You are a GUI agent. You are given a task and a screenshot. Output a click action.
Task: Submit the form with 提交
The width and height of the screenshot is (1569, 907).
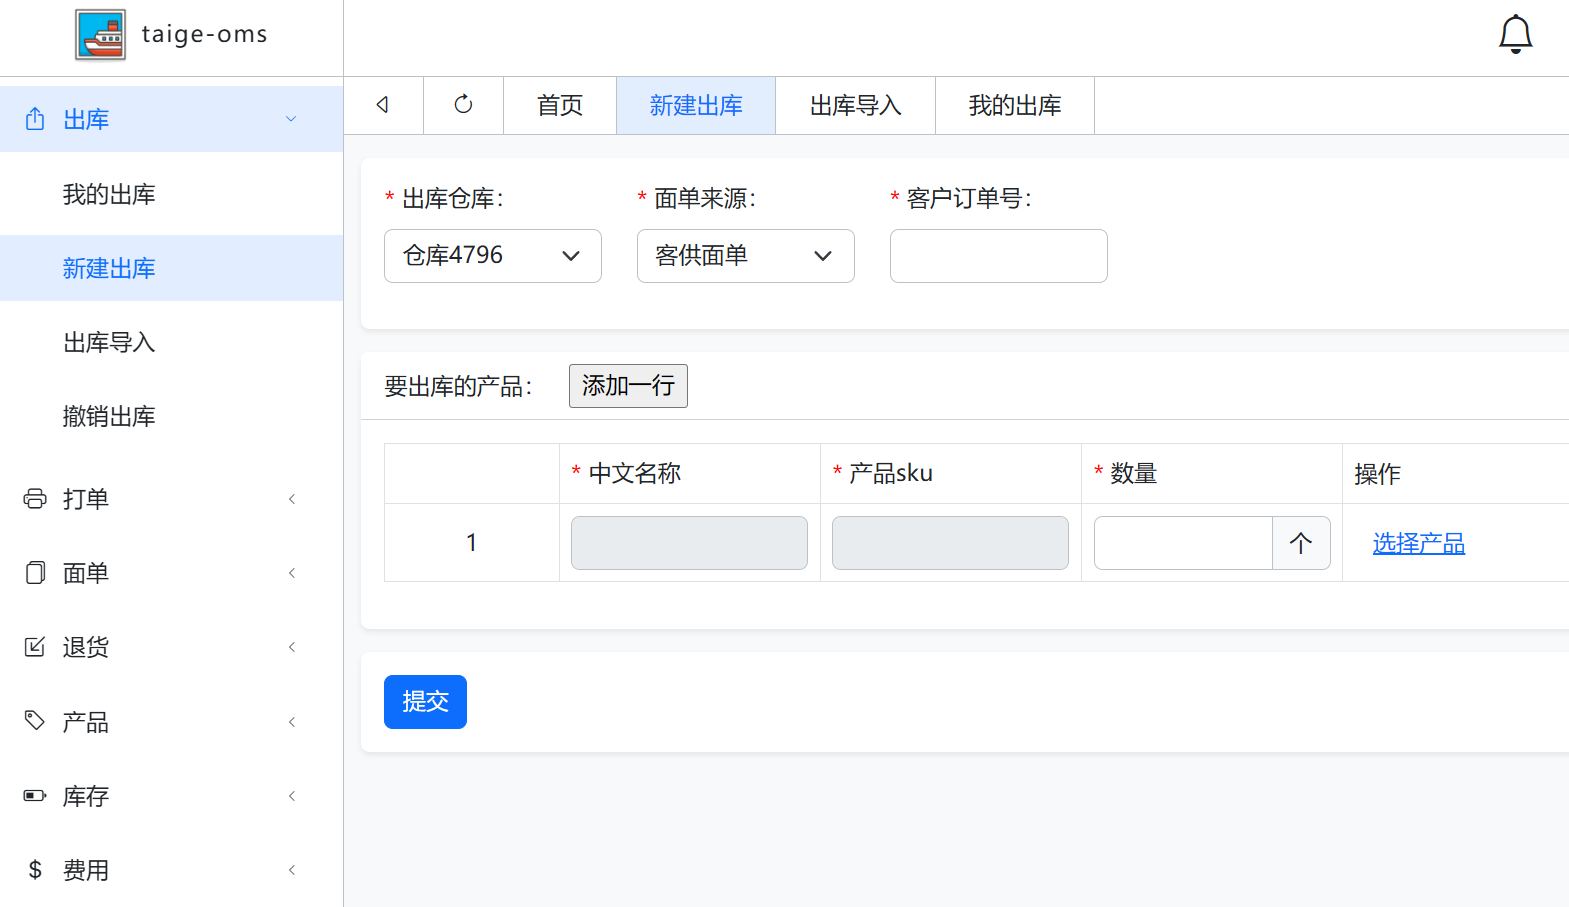pos(425,702)
